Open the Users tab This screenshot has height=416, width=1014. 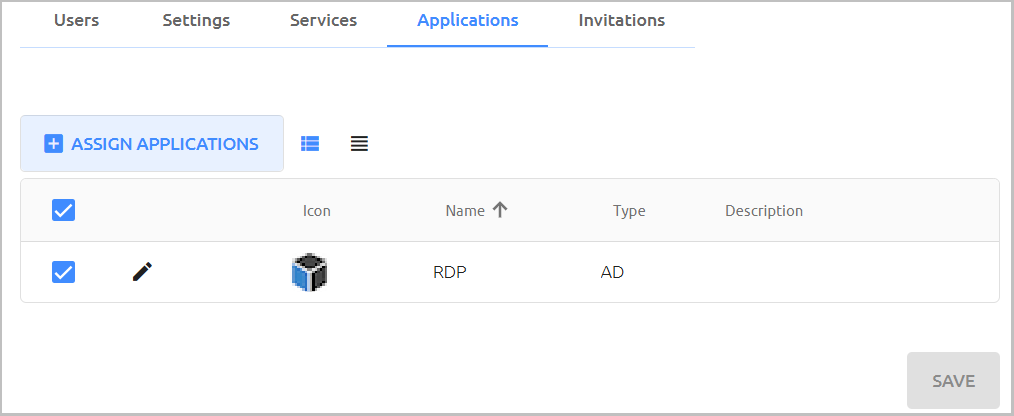coord(76,21)
